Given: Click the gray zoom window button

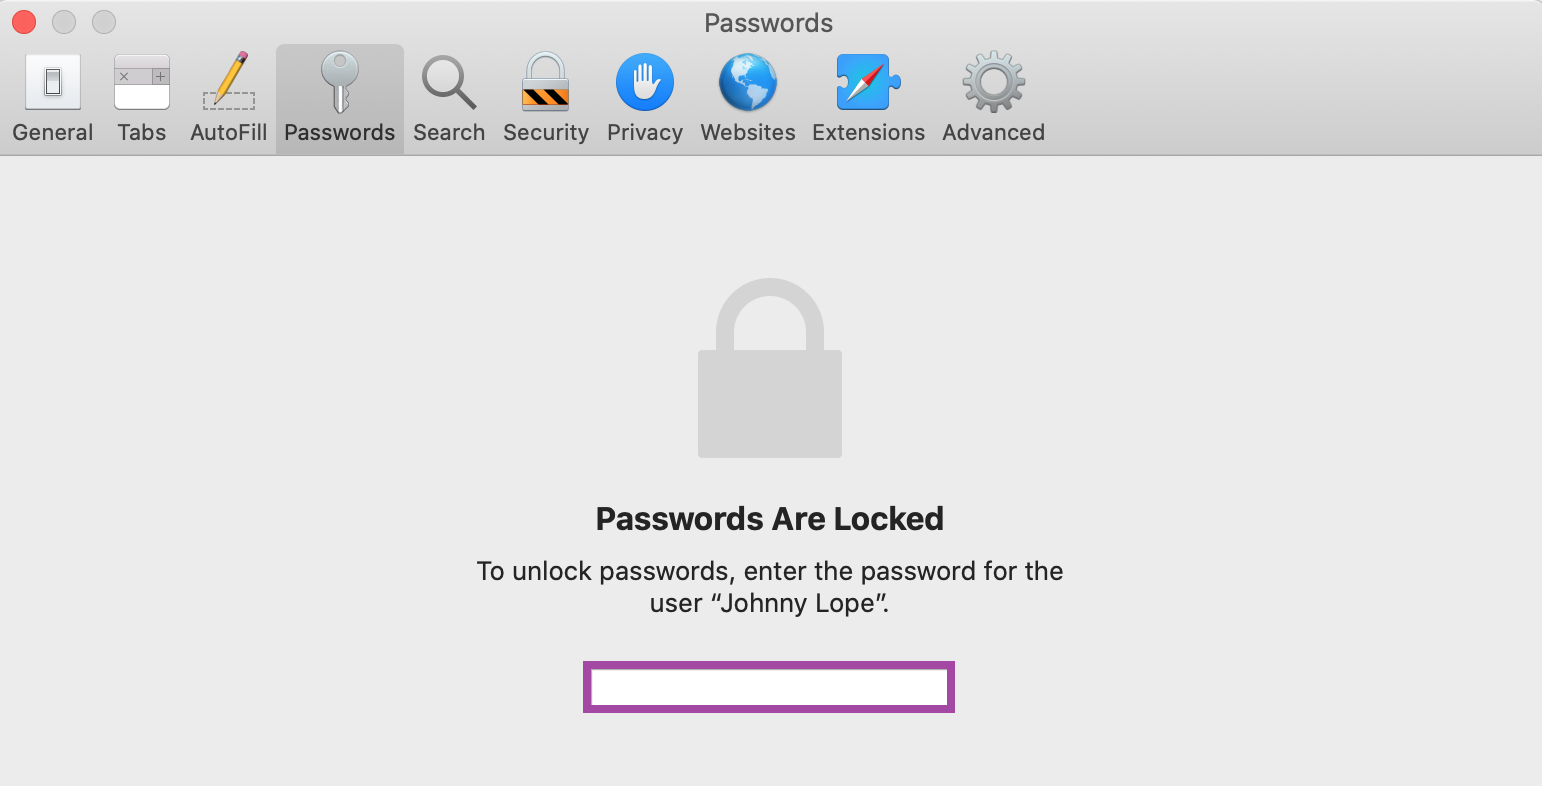Looking at the screenshot, I should [104, 21].
